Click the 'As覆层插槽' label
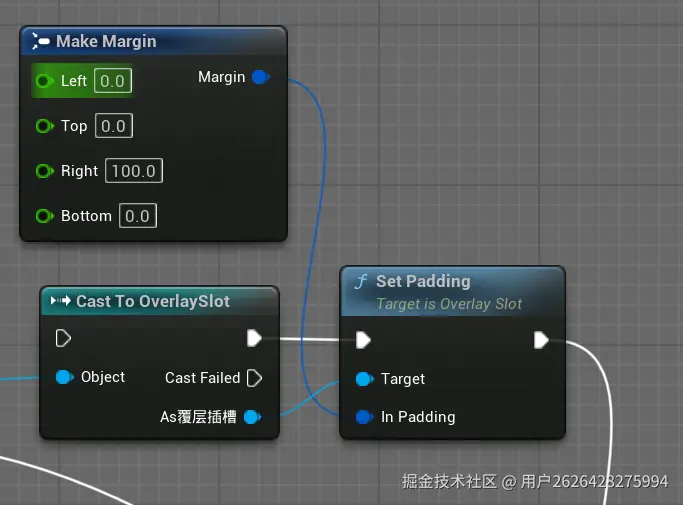This screenshot has height=505, width=683. click(198, 417)
